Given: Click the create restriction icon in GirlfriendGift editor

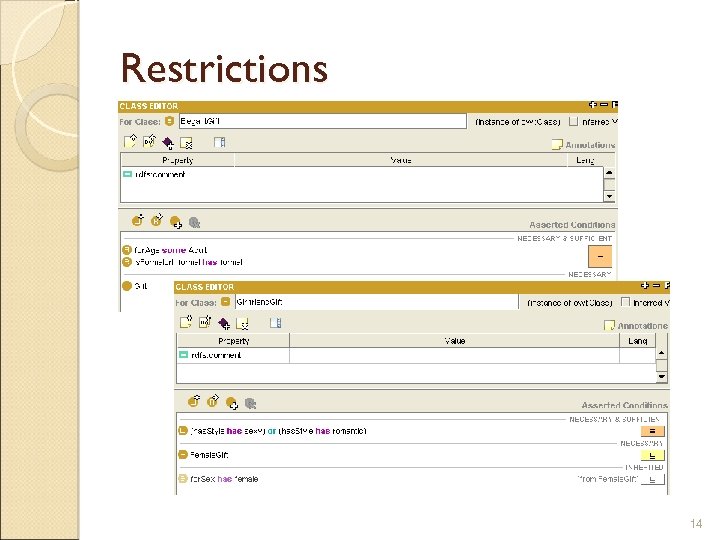Looking at the screenshot, I should [213, 400].
